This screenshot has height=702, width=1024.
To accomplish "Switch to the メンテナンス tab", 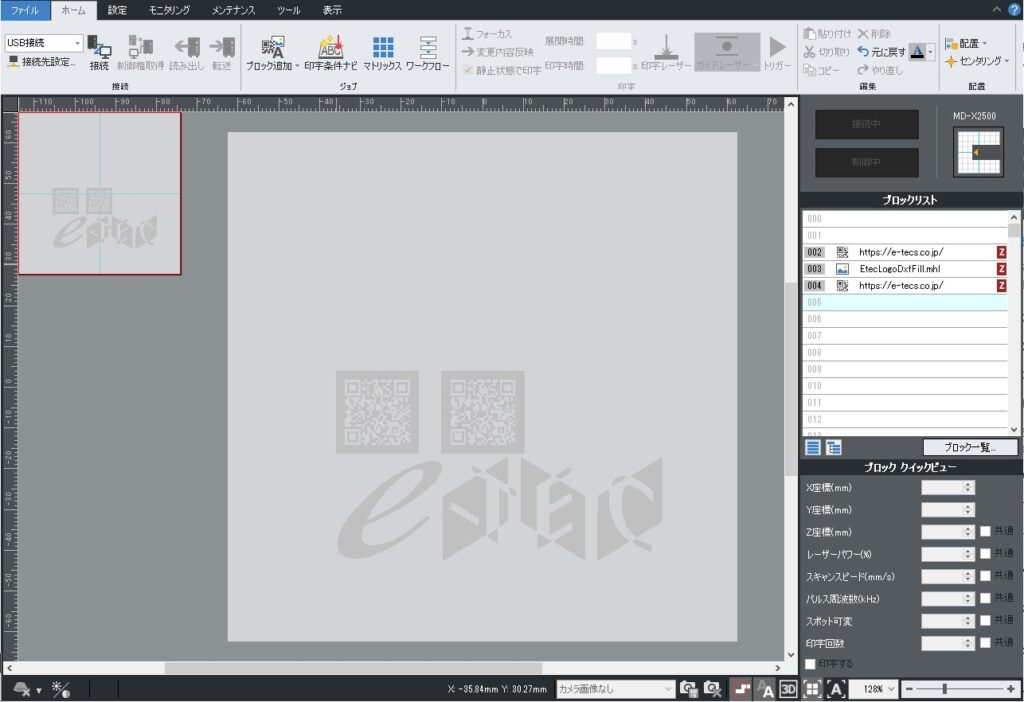I will click(x=233, y=10).
